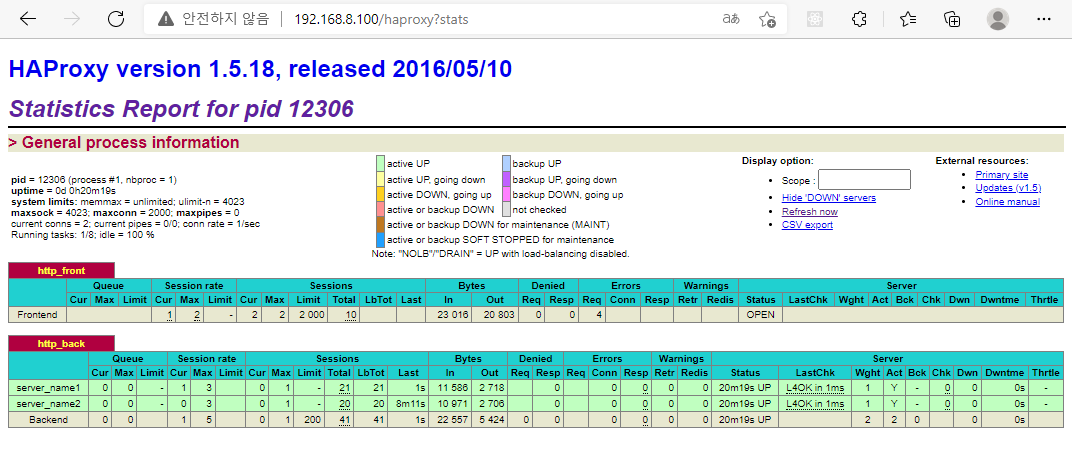Click the Backend row label
The width and height of the screenshot is (1072, 454).
(x=48, y=420)
